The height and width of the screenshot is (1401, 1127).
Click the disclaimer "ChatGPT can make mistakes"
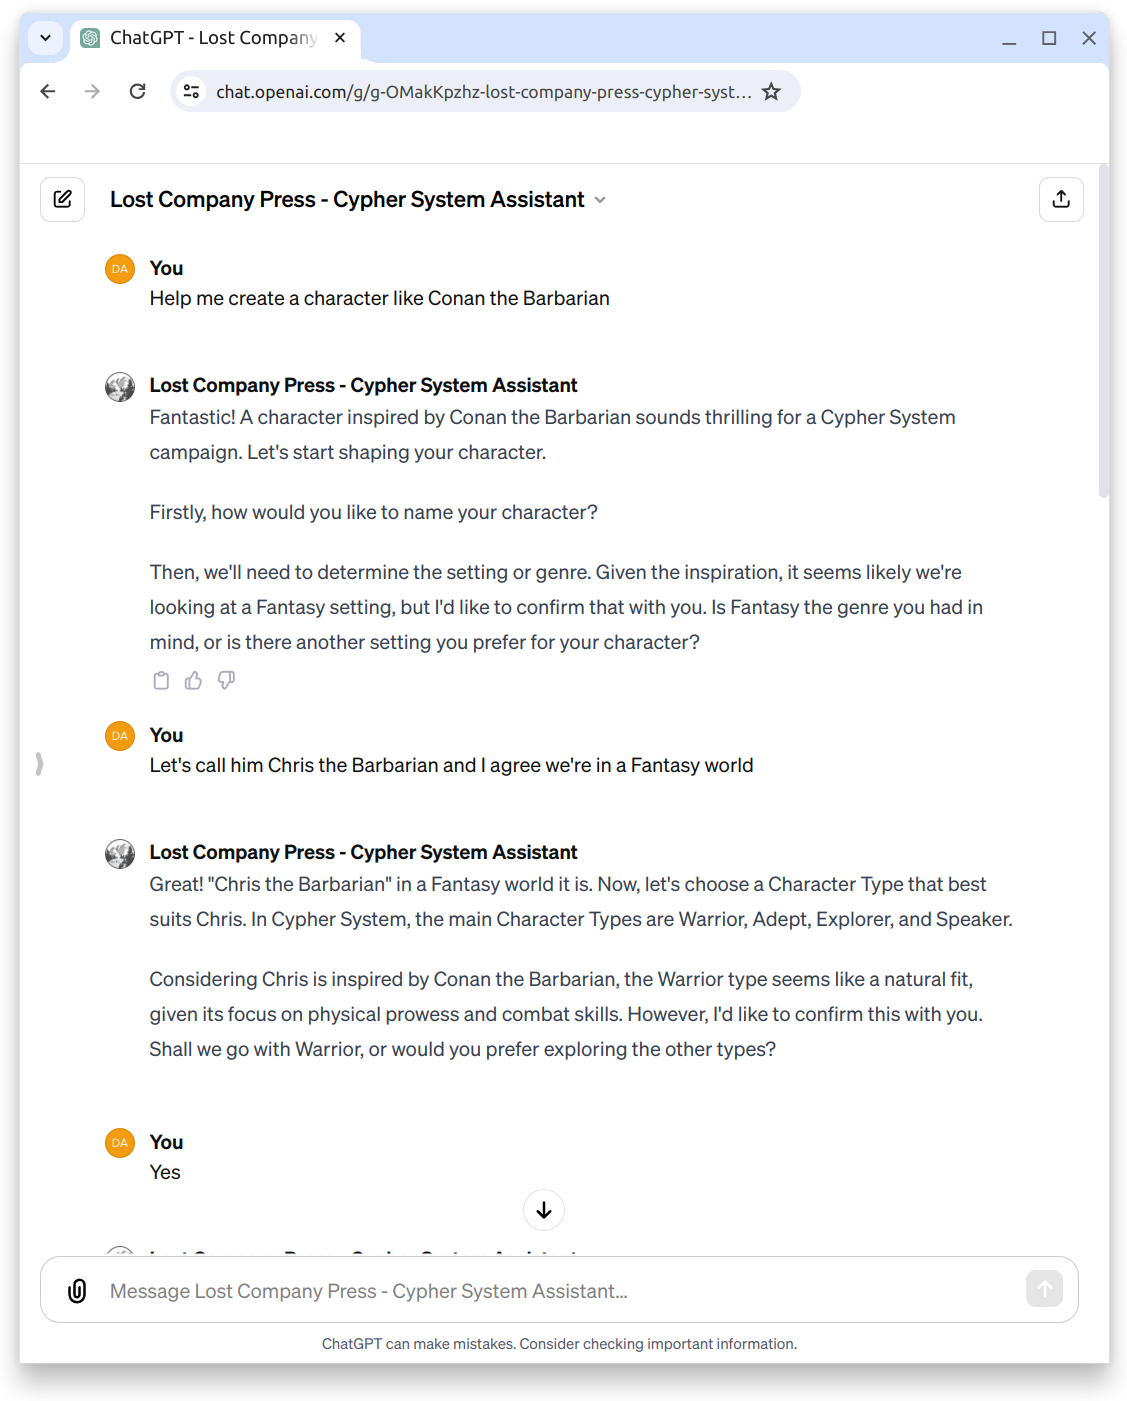pyautogui.click(x=559, y=1344)
